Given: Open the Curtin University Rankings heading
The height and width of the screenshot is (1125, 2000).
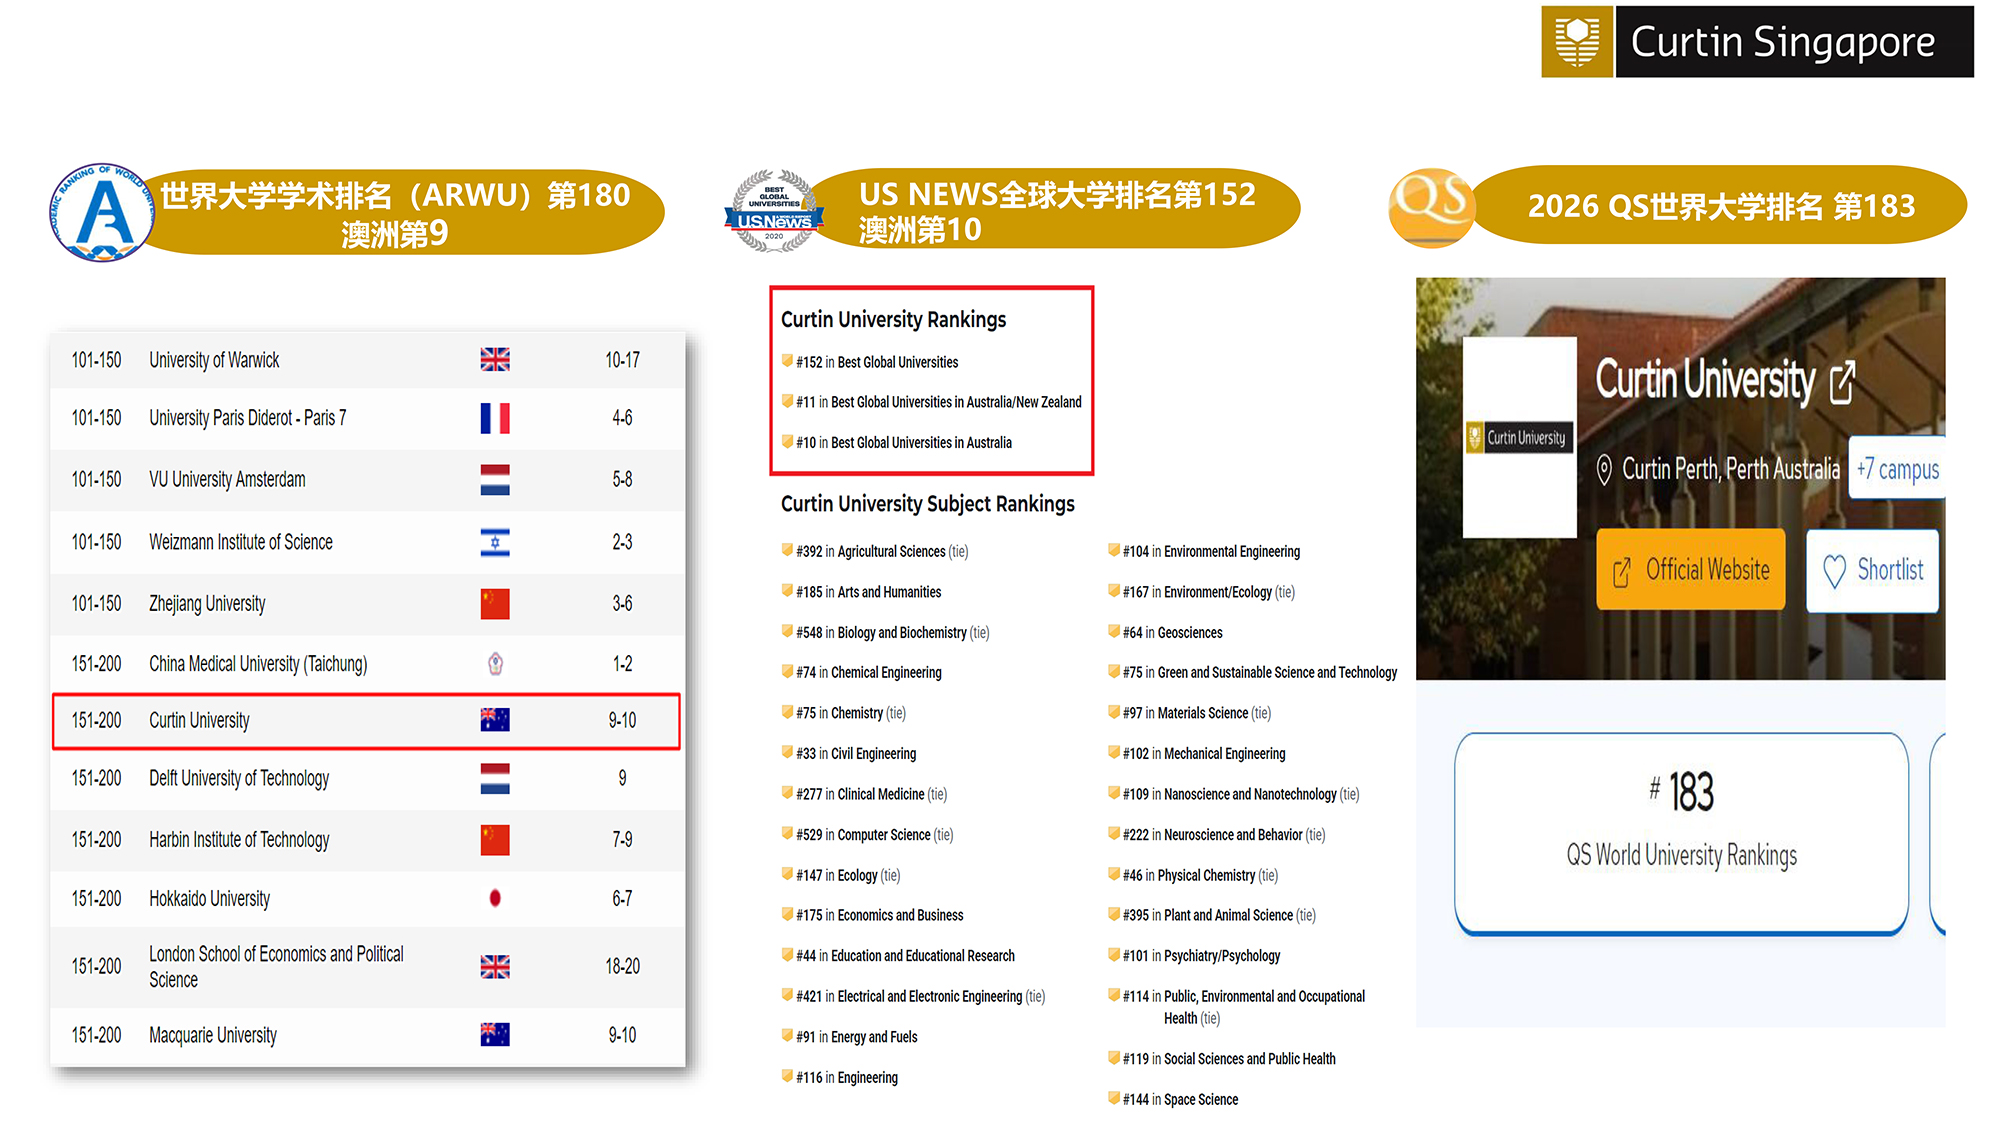Looking at the screenshot, I should [x=893, y=320].
